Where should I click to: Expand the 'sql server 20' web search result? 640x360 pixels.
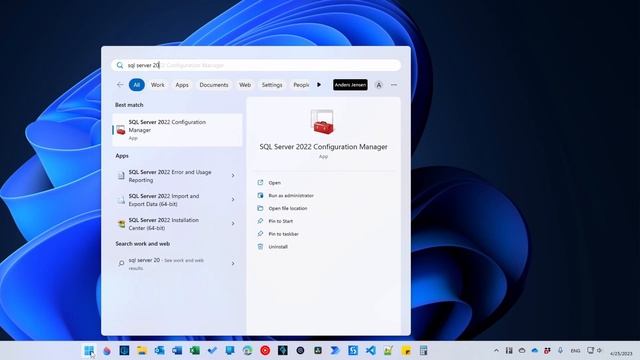coord(233,264)
